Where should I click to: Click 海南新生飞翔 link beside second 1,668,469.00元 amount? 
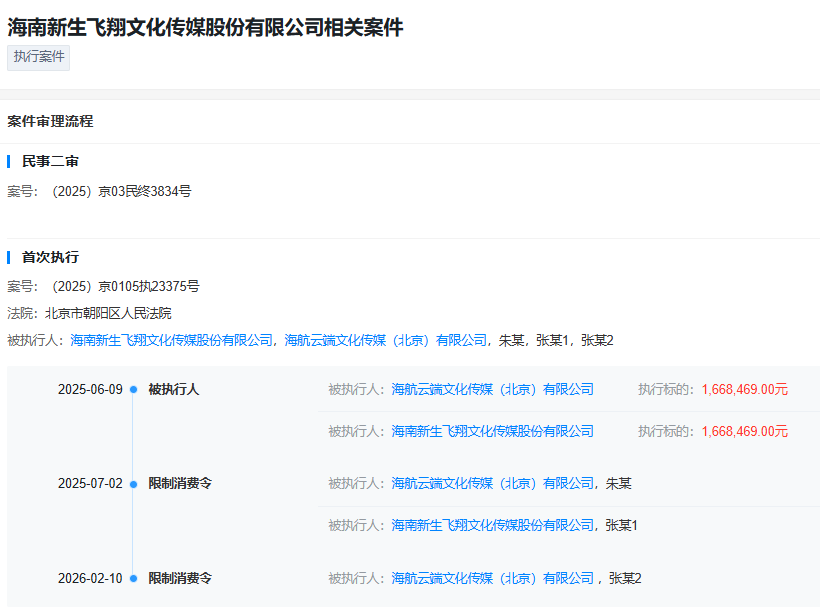pos(493,431)
